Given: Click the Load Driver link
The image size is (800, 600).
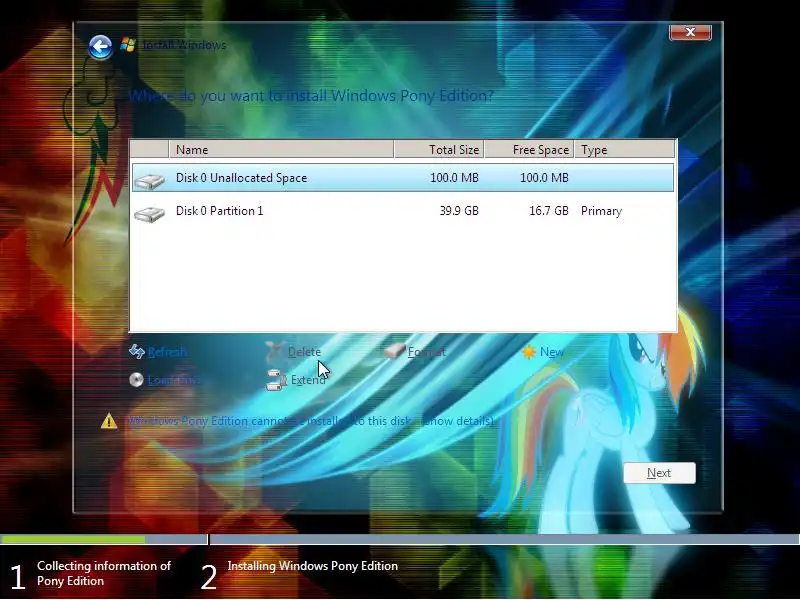Looking at the screenshot, I should click(173, 380).
